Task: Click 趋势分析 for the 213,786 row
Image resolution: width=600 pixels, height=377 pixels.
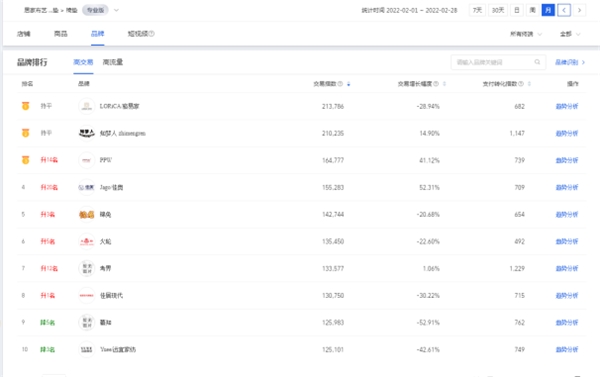Action: click(x=567, y=106)
